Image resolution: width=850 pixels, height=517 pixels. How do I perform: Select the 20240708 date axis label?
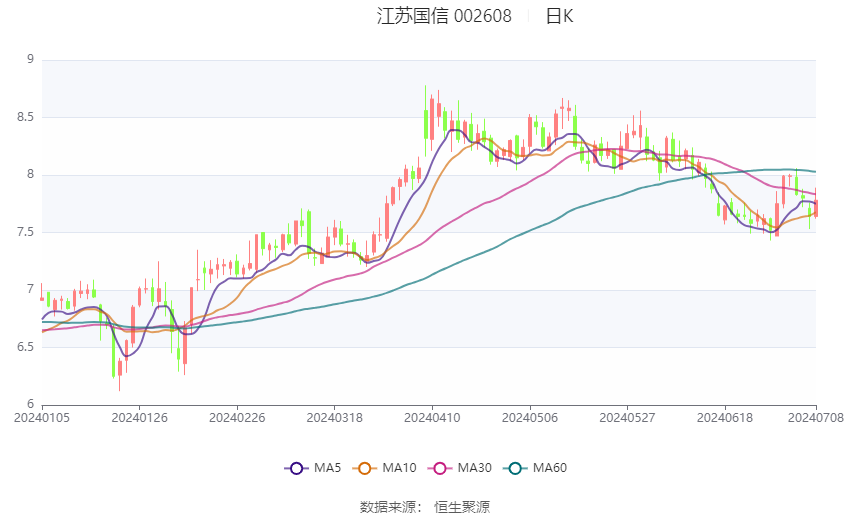click(x=816, y=418)
